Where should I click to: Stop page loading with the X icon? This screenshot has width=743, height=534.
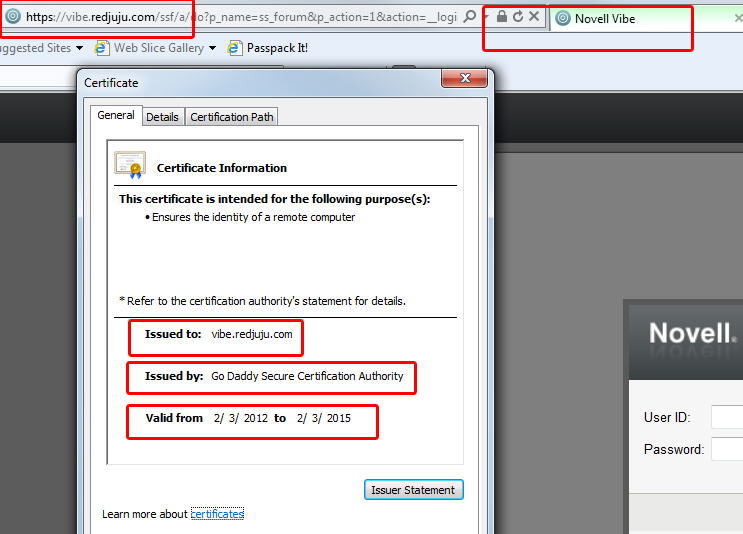[x=534, y=17]
